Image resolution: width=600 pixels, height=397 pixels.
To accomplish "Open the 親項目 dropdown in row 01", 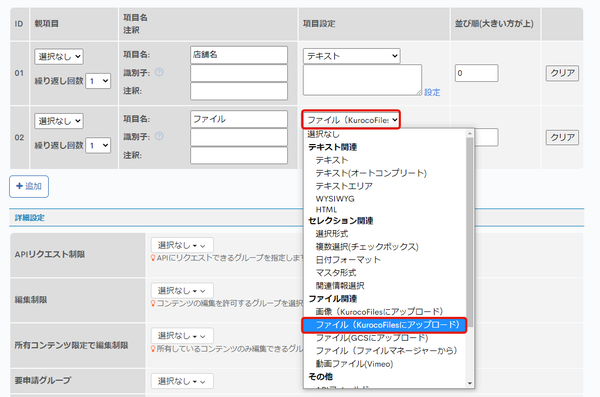I will click(x=59, y=57).
